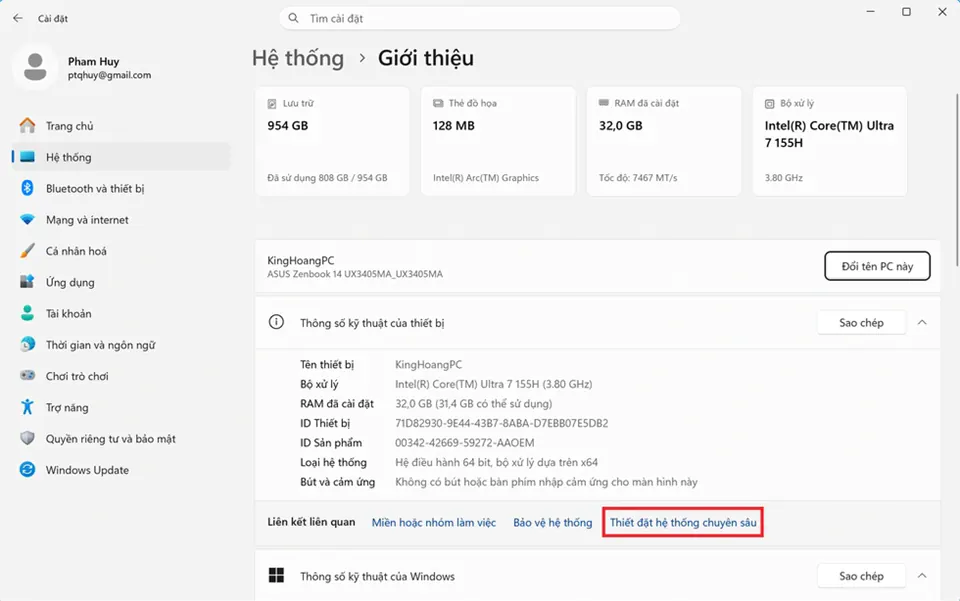Click the Thời gian và ngôn ngữ icon
This screenshot has height=601, width=960.
[27, 344]
